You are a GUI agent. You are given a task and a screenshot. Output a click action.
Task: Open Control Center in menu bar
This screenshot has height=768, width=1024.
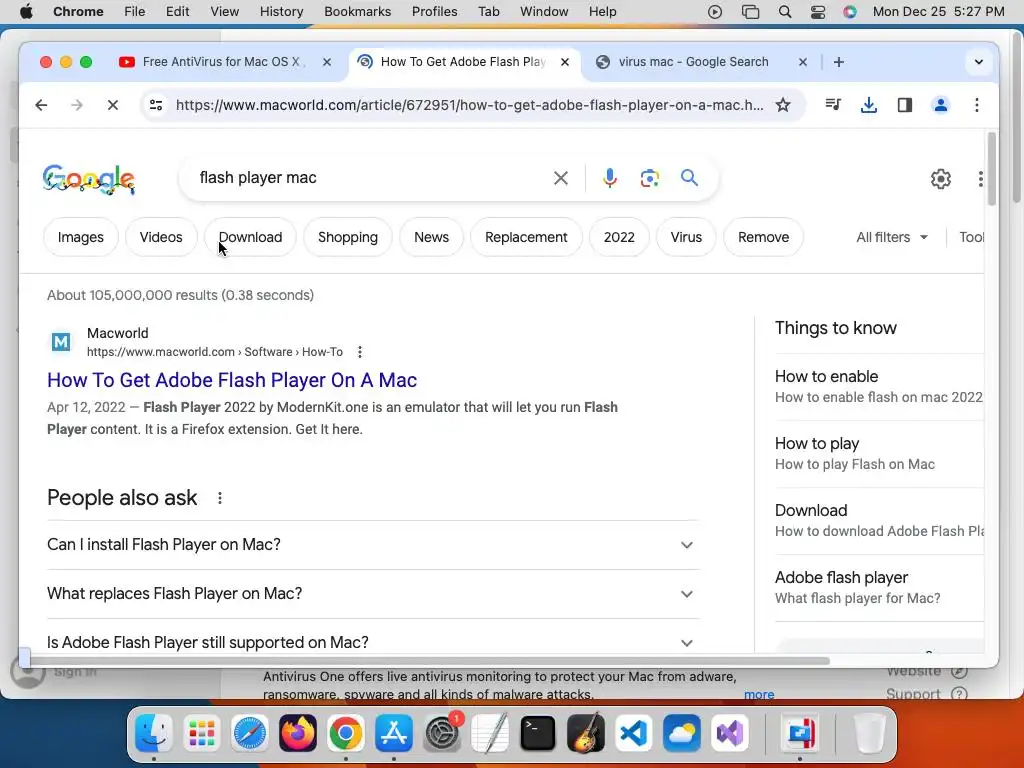coord(818,12)
